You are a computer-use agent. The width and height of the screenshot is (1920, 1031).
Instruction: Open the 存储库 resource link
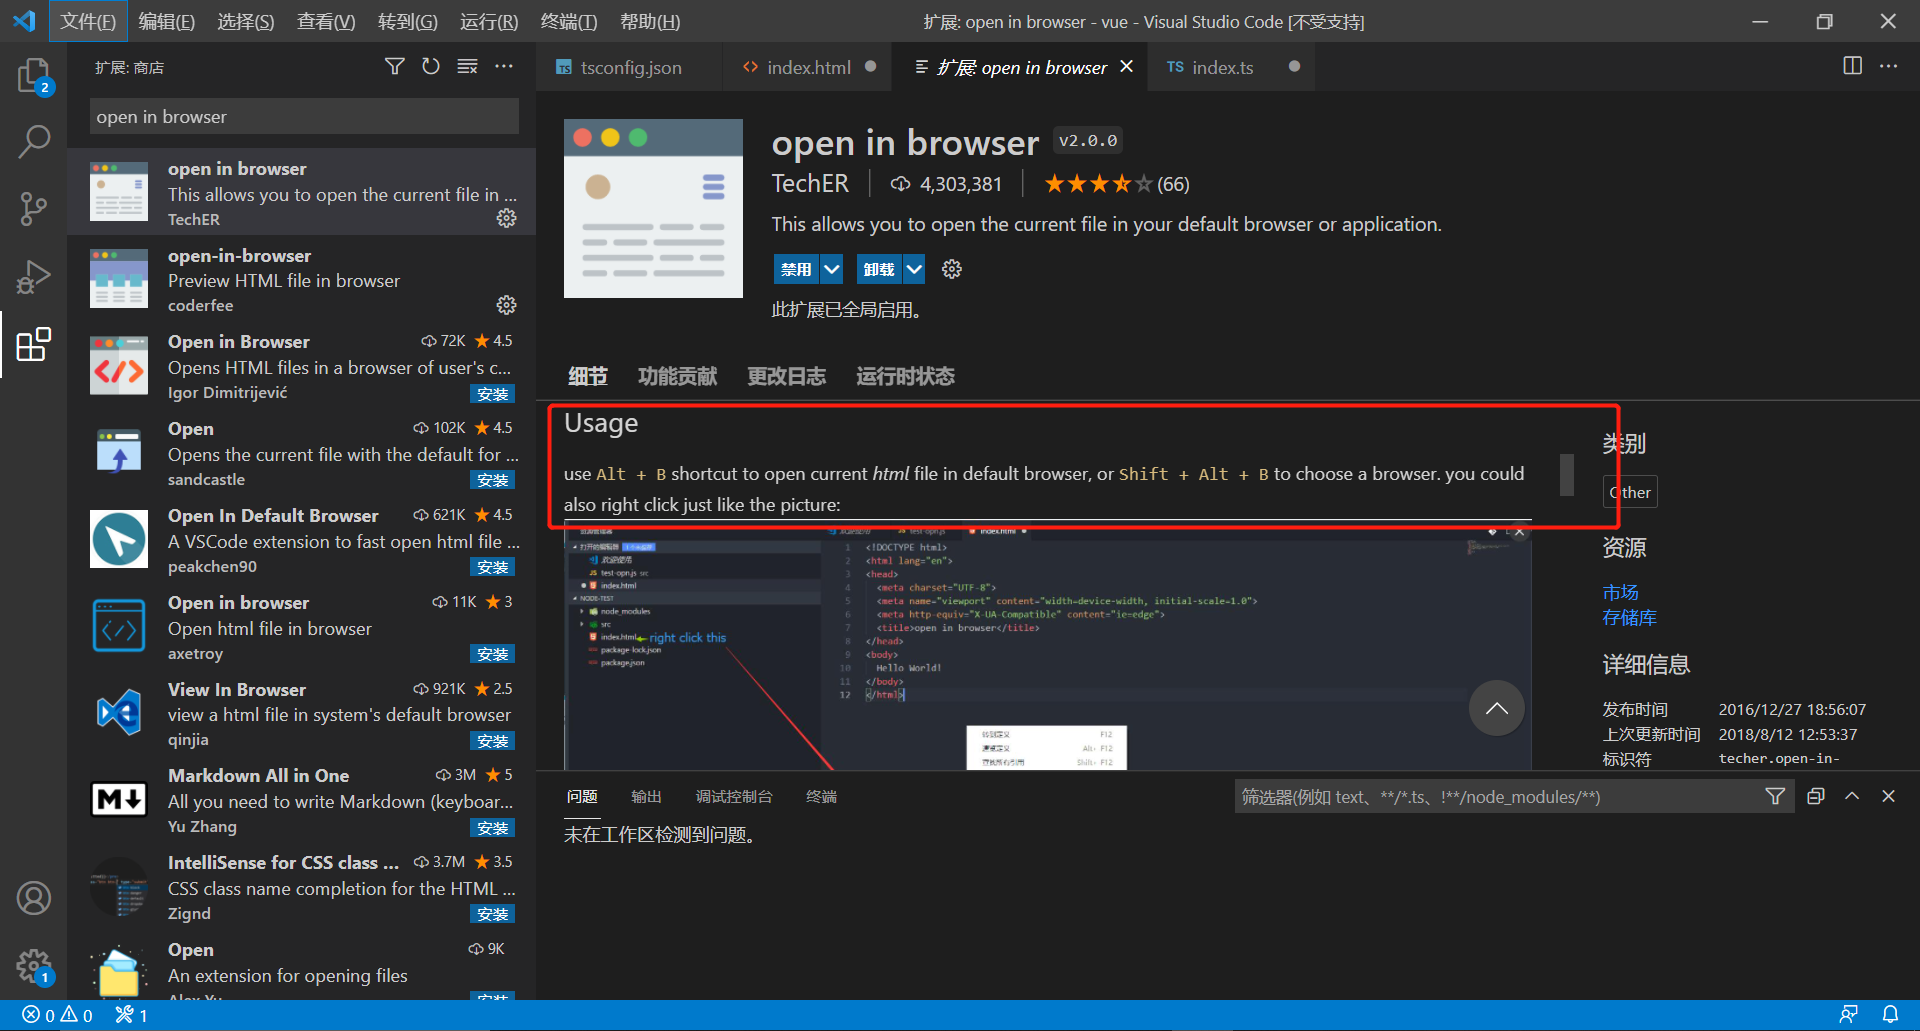[1629, 618]
